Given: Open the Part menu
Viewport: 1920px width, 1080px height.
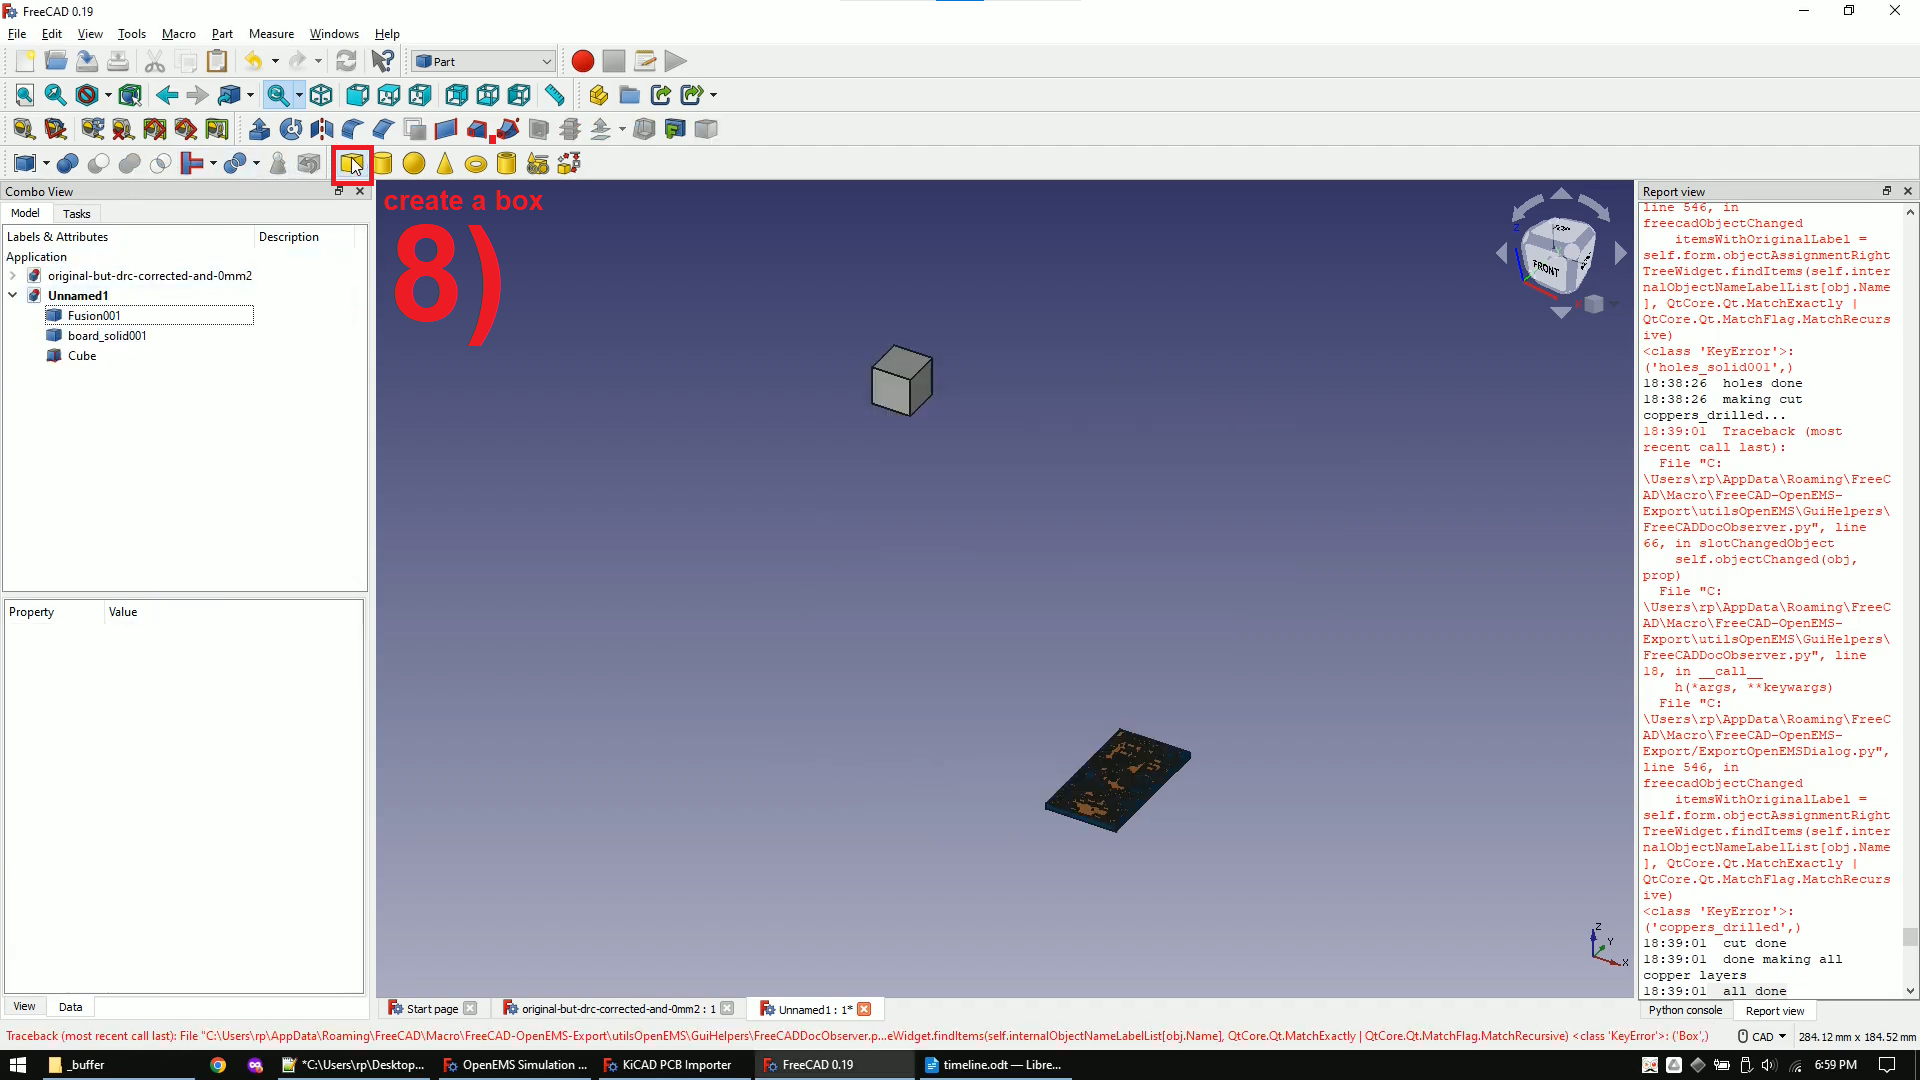Looking at the screenshot, I should (222, 33).
